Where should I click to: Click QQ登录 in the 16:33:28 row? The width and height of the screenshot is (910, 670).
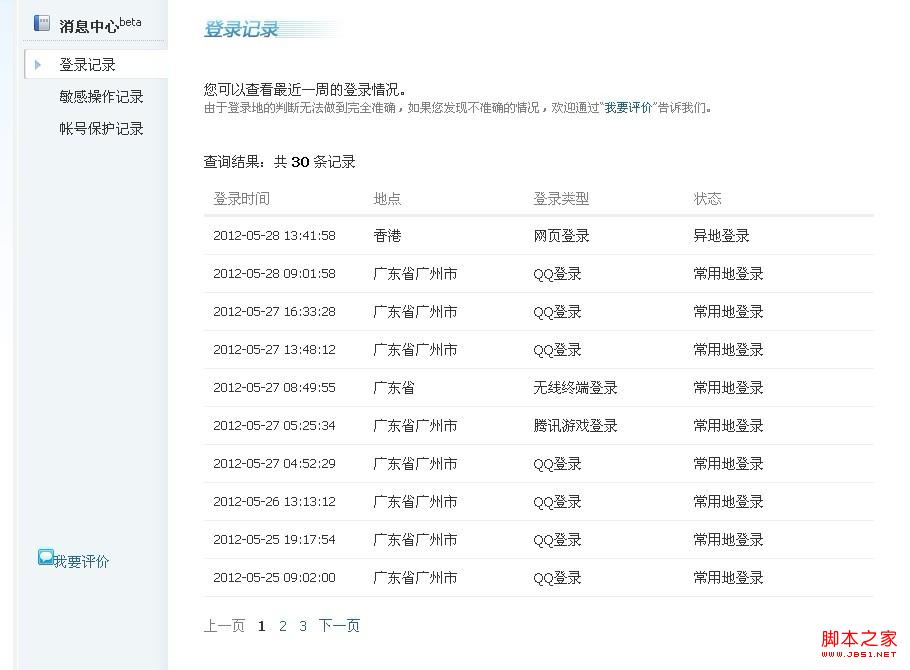tap(557, 312)
